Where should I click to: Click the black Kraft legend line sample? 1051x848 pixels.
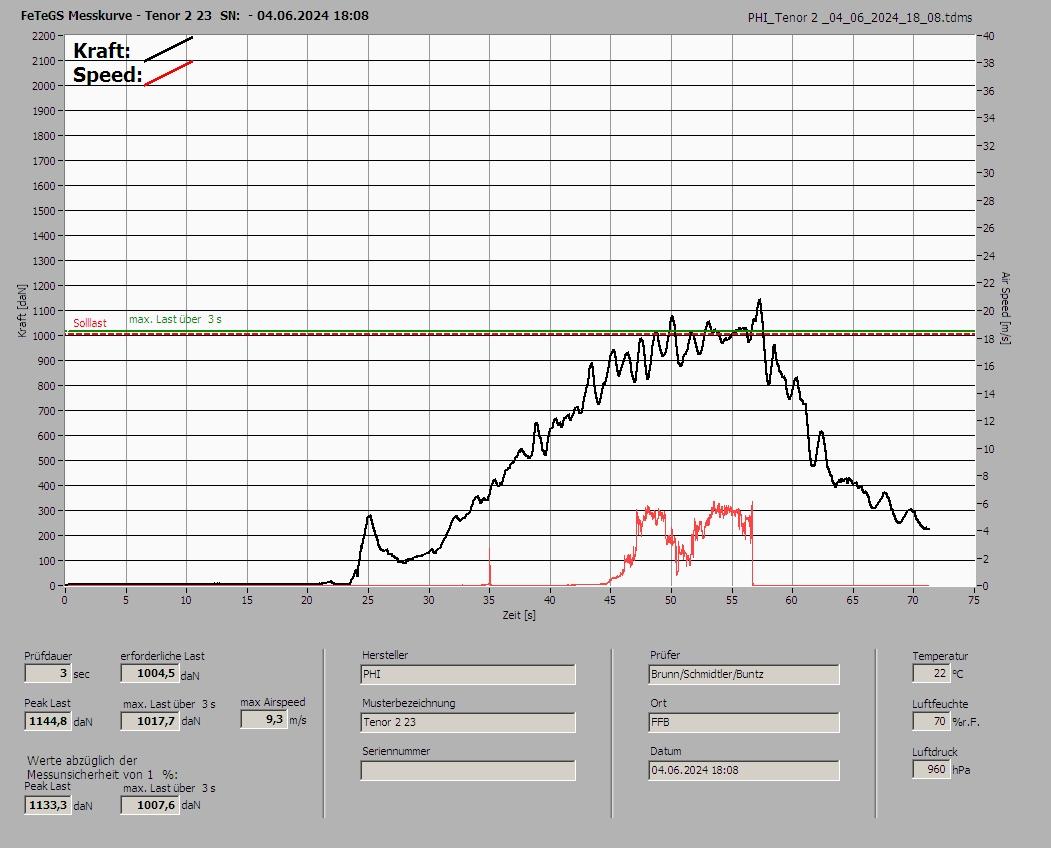169,49
